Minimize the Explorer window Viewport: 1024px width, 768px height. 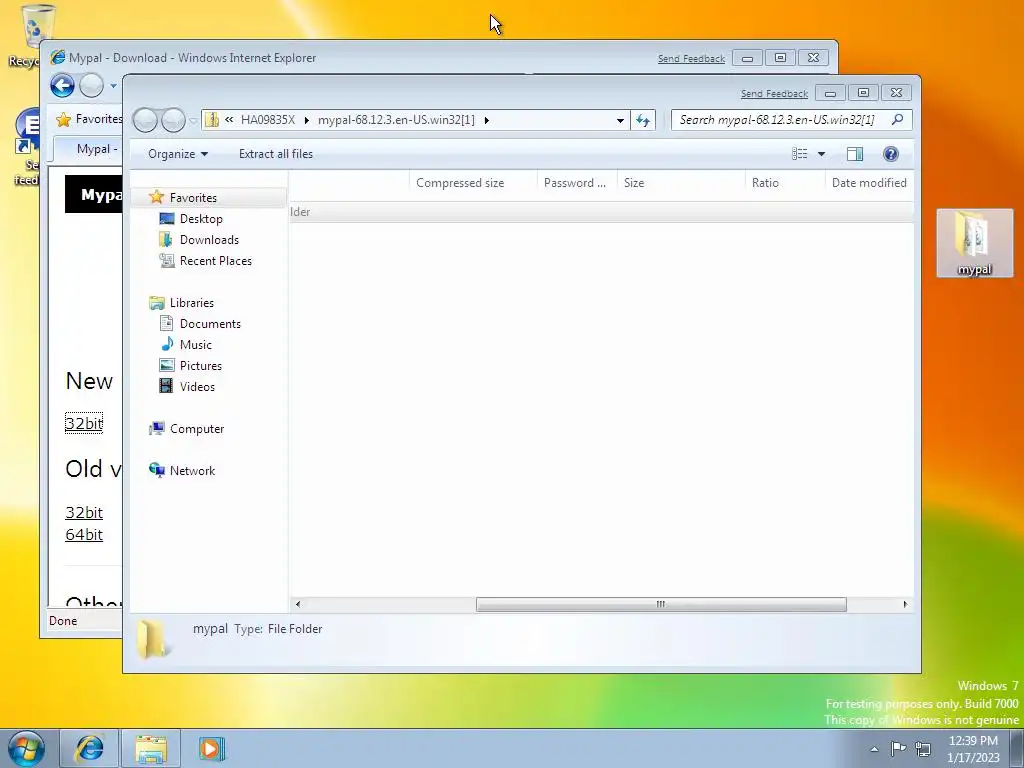(x=830, y=93)
